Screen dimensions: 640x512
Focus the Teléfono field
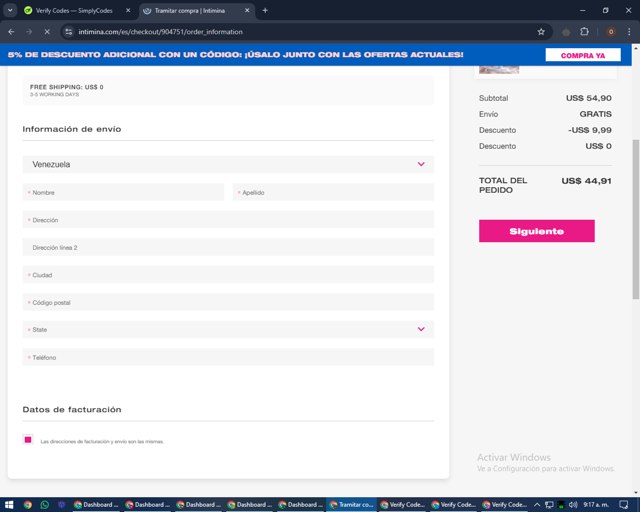point(228,357)
